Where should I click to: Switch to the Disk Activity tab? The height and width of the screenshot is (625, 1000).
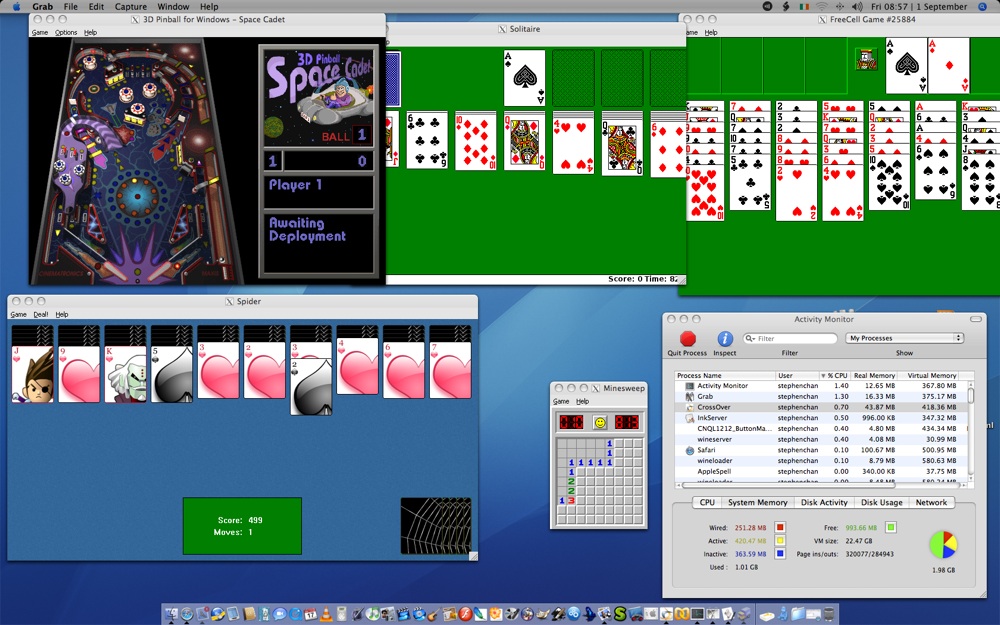pyautogui.click(x=824, y=503)
